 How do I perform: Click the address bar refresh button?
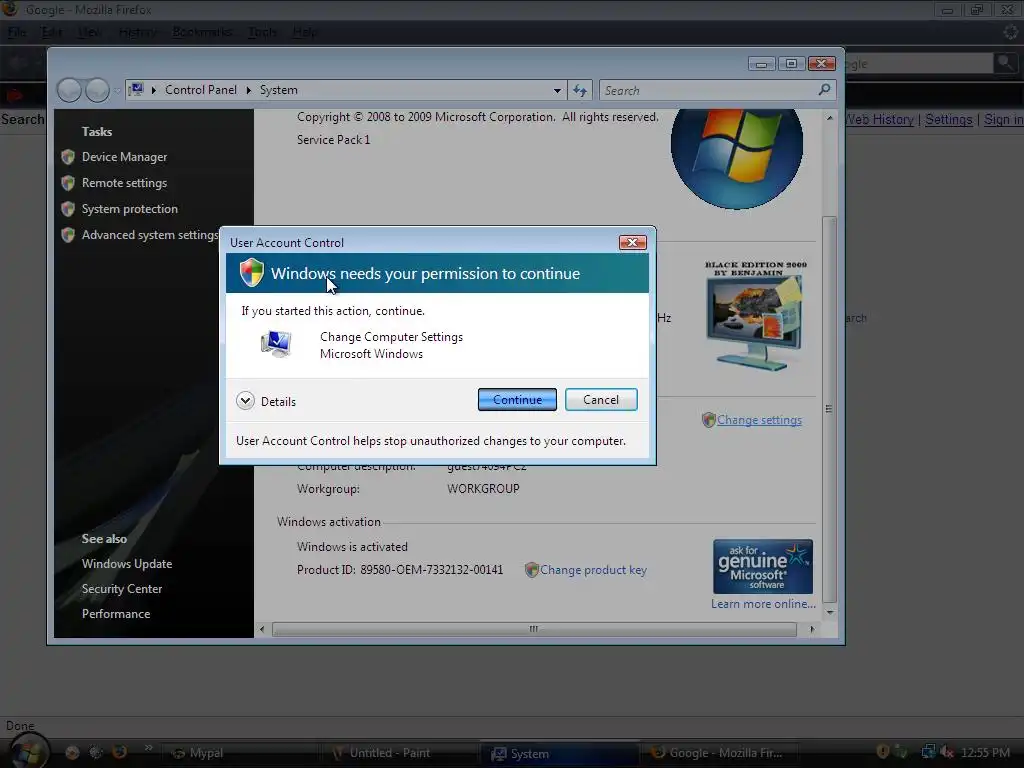(580, 90)
